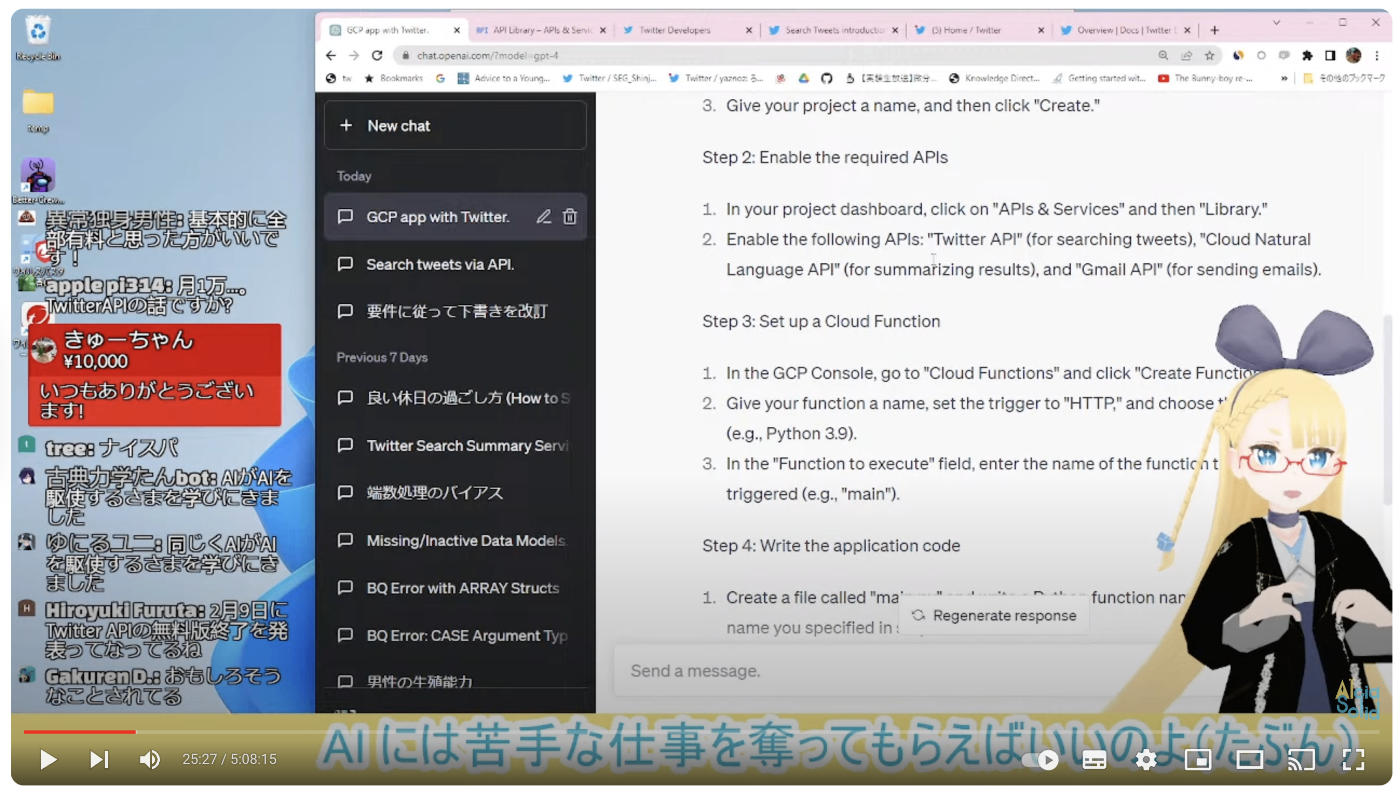Cast video to a TV
Screen dimensions: 1400x793
coord(1301,760)
